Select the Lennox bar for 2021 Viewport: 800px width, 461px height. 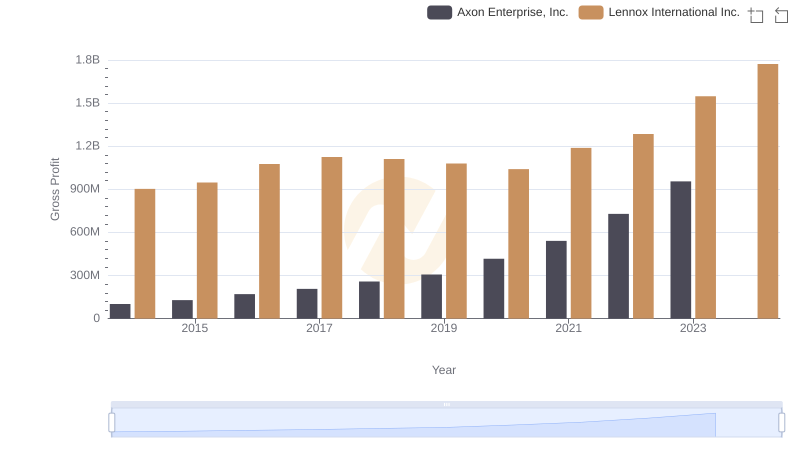pyautogui.click(x=581, y=233)
